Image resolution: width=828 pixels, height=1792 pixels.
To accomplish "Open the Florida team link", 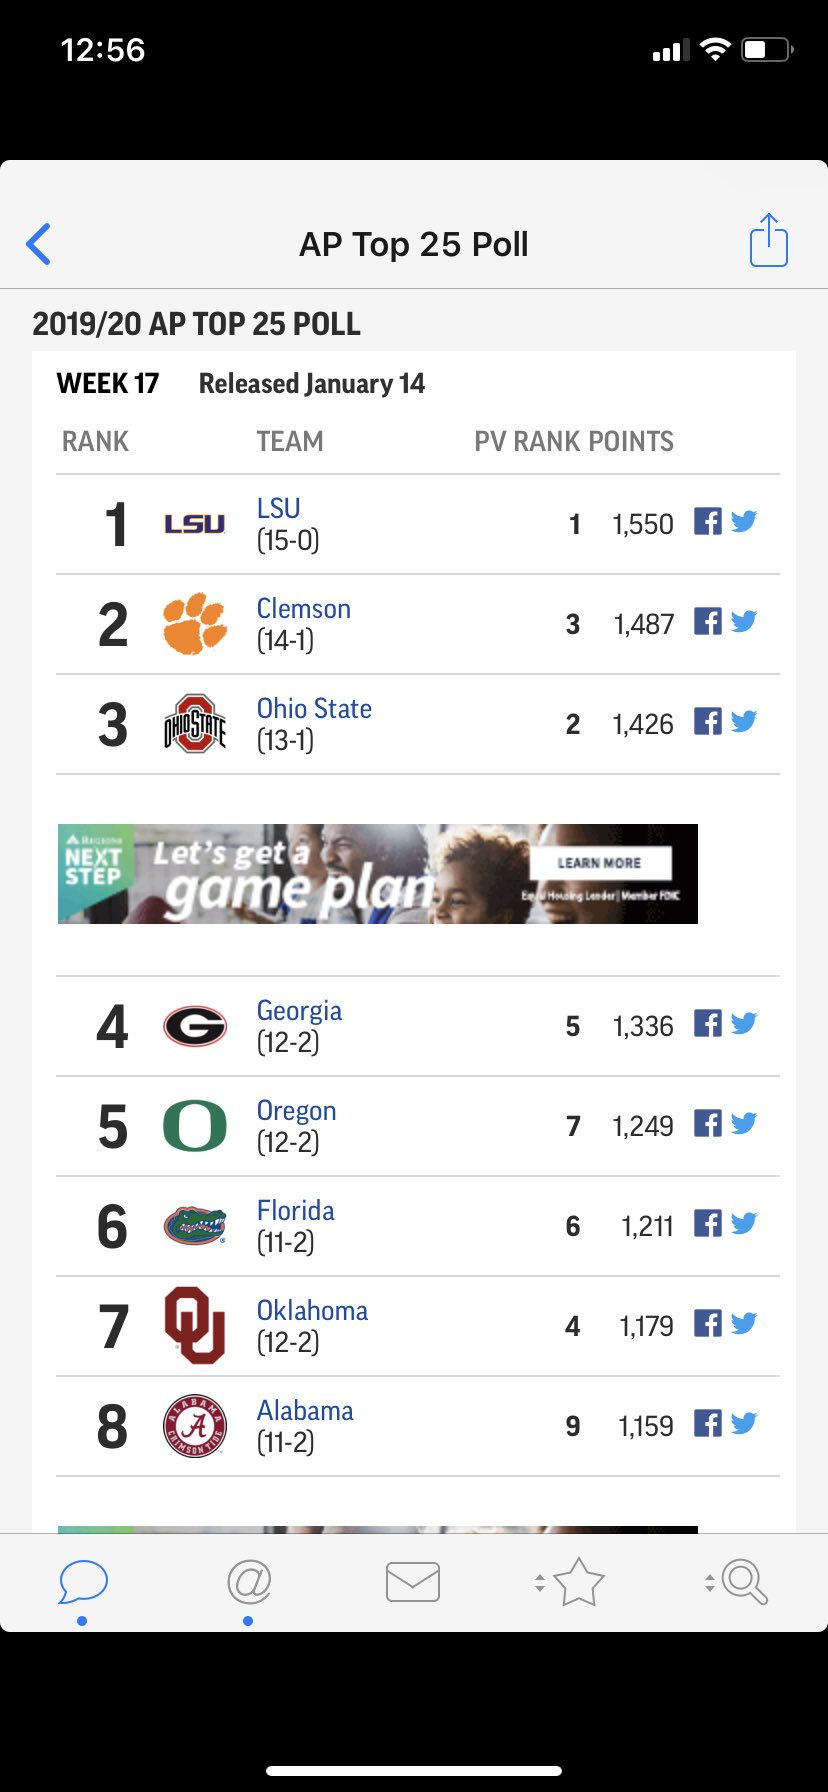I will [295, 1210].
